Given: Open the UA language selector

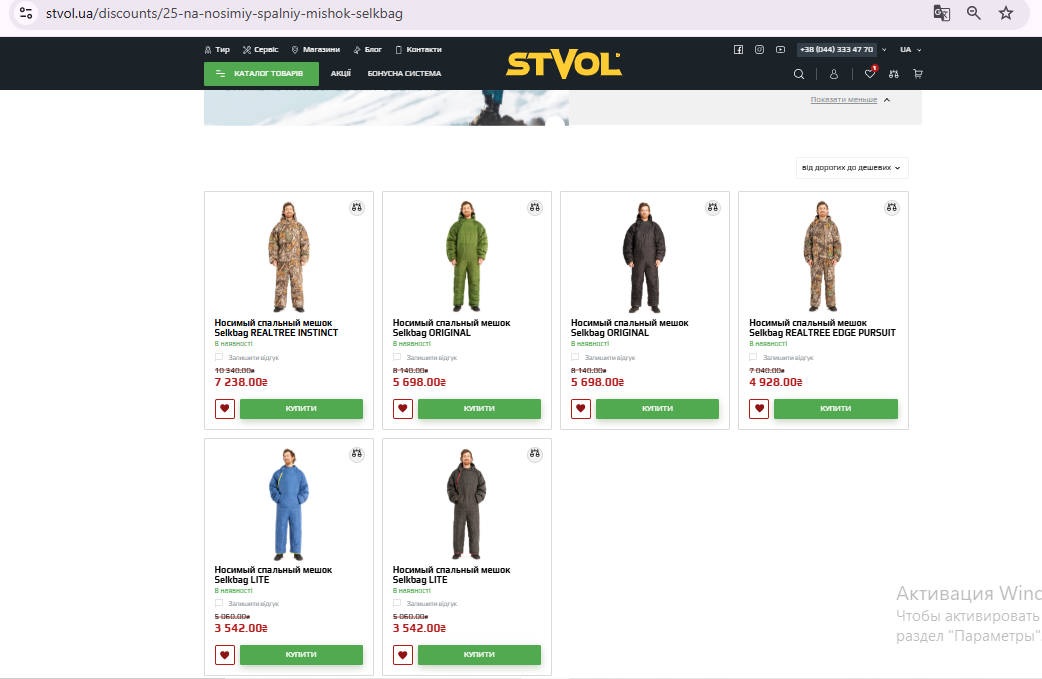Looking at the screenshot, I should (910, 50).
